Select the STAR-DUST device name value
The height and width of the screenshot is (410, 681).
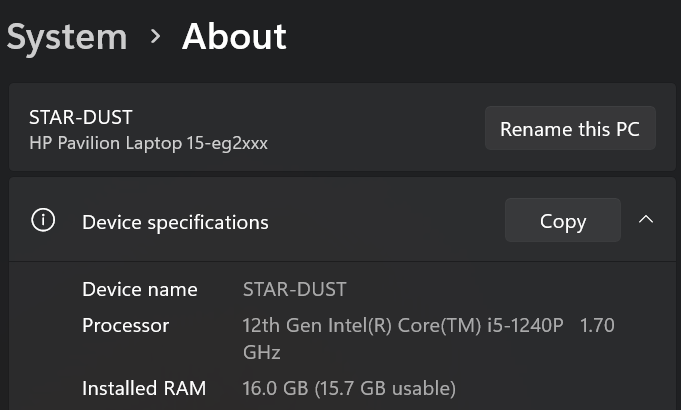tap(294, 290)
